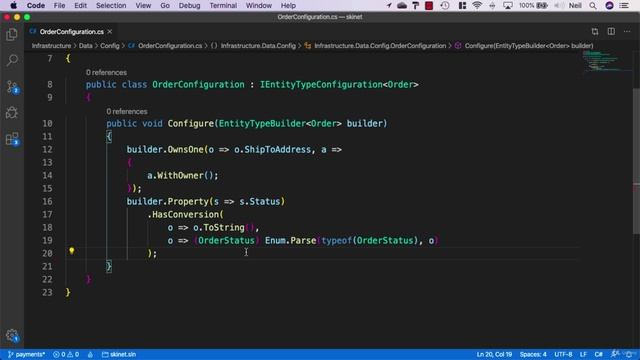Click ShipToAddress text on line 12

tap(278, 149)
